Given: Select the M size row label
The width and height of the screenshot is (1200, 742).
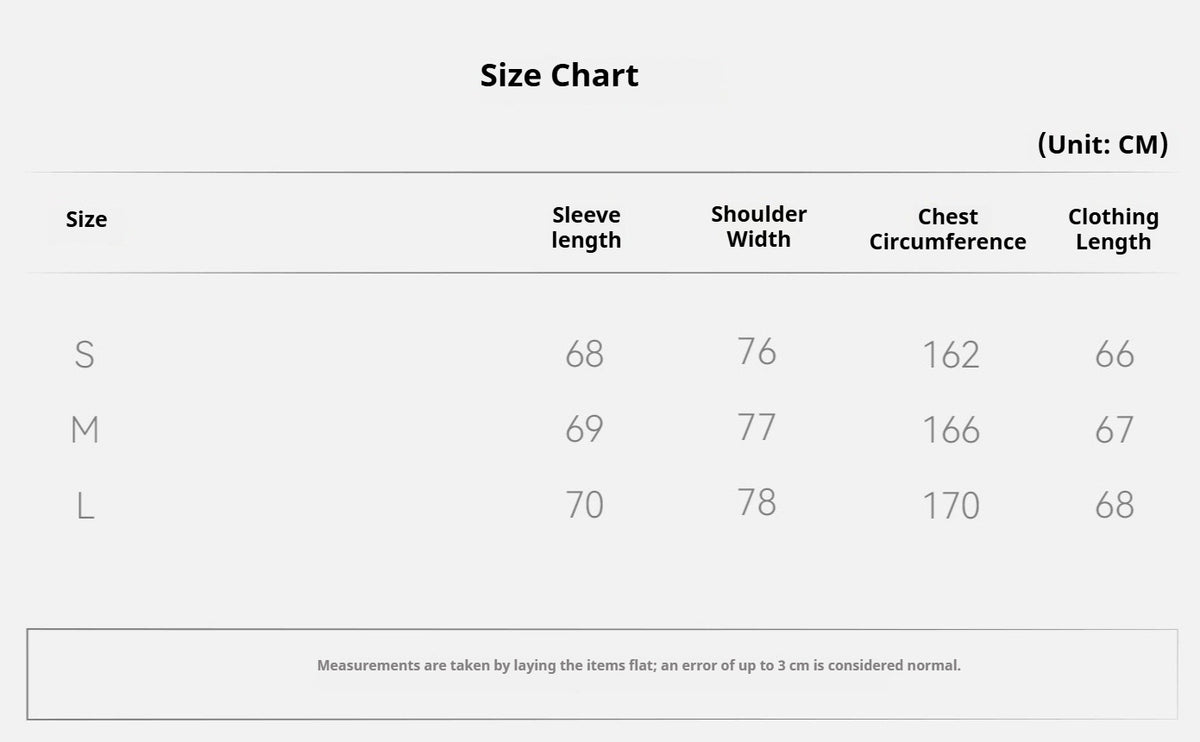Looking at the screenshot, I should coord(85,430).
